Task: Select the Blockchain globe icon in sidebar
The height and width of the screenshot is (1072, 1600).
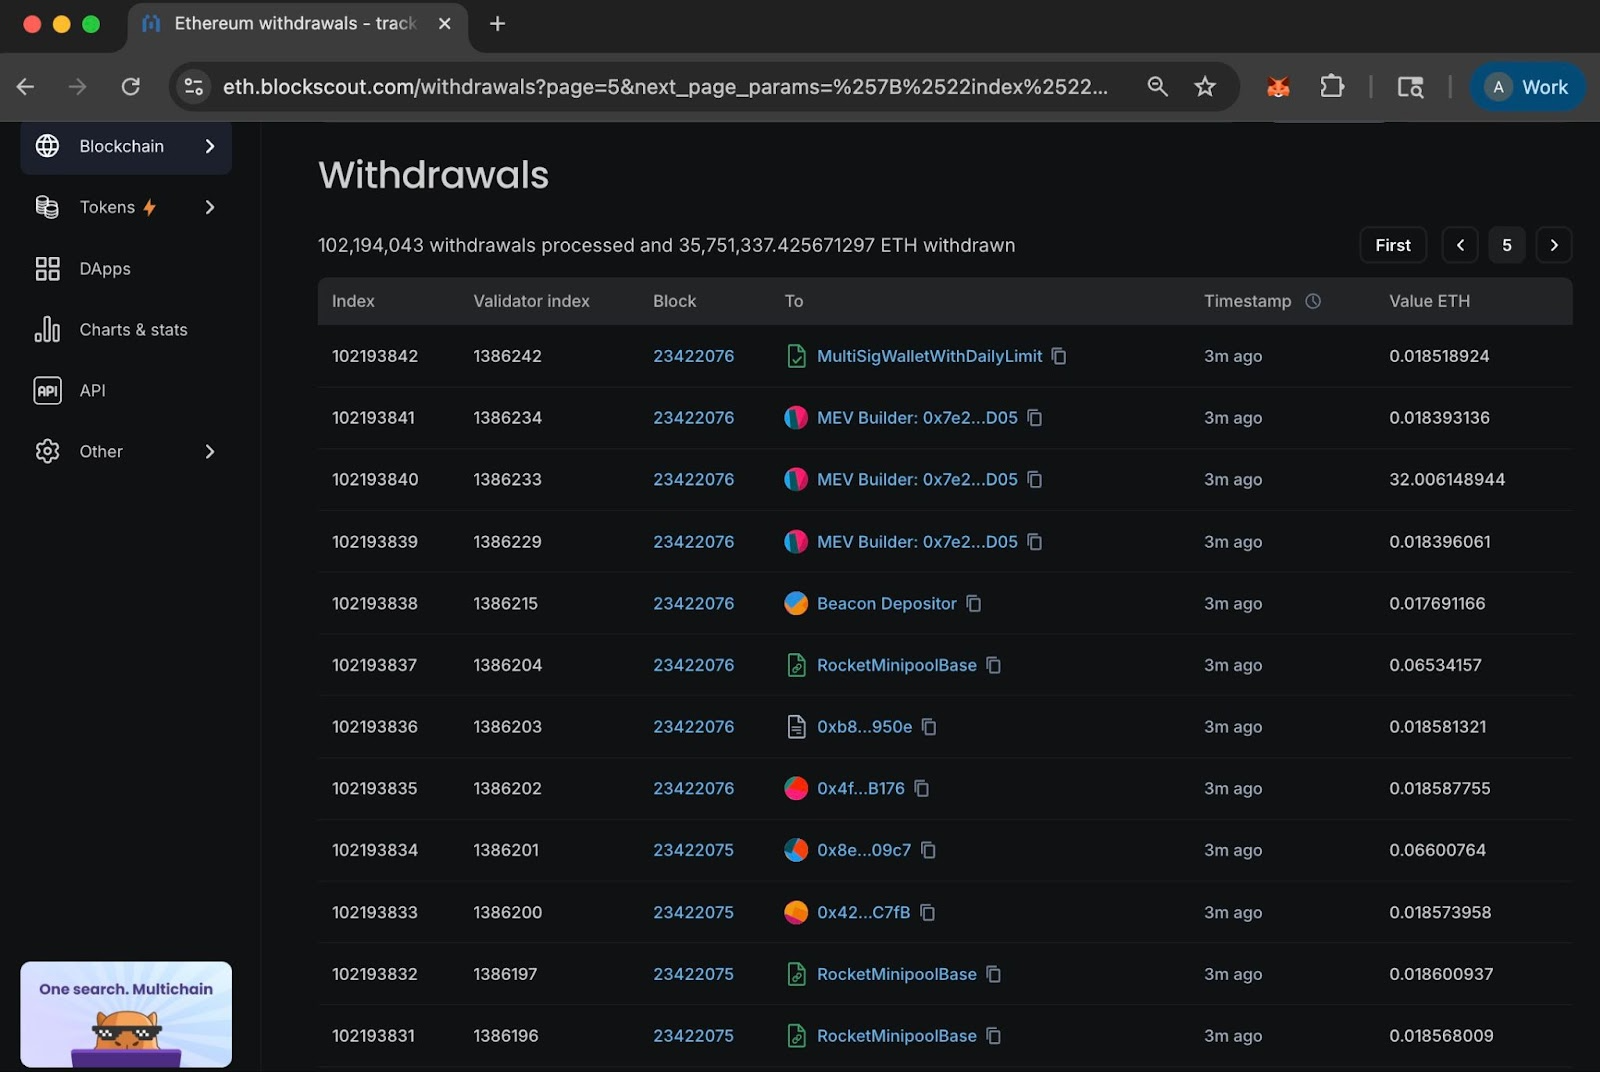Action: [47, 146]
